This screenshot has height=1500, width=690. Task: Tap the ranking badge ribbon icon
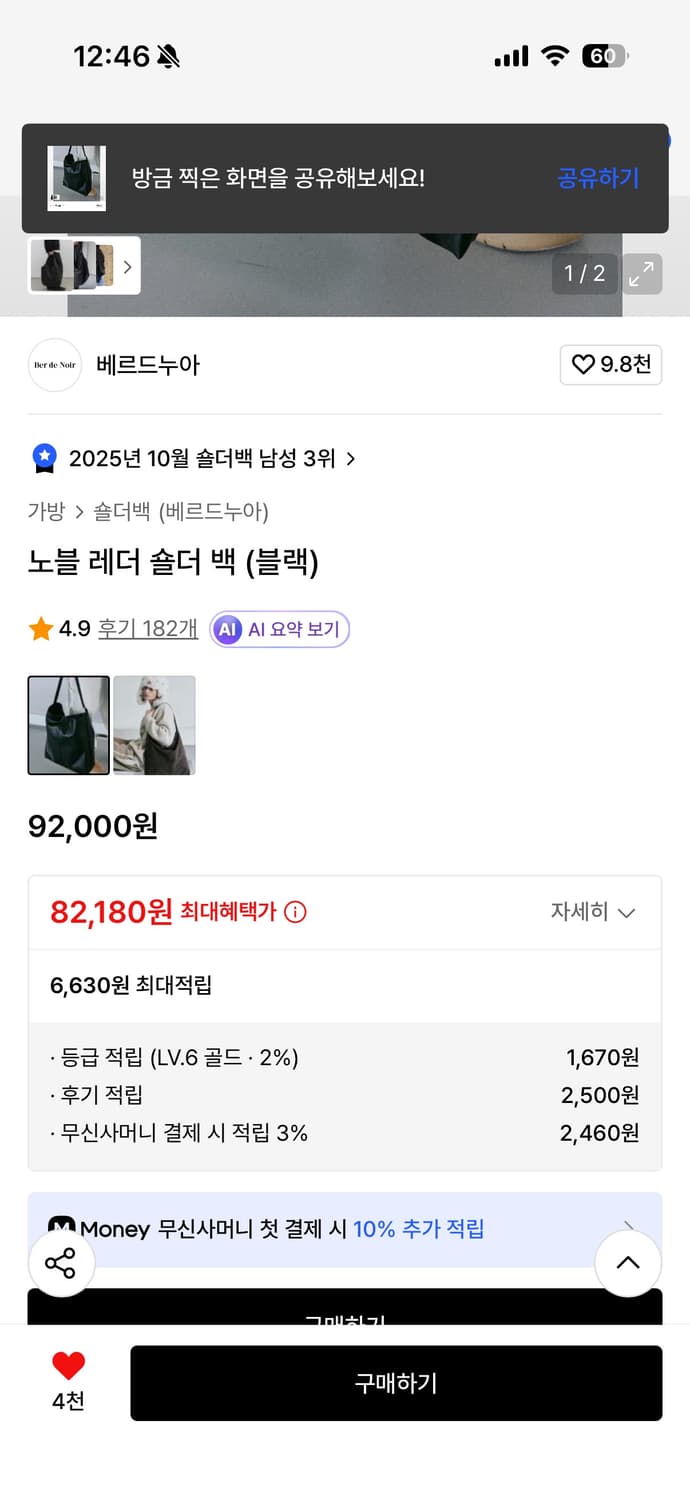41,457
